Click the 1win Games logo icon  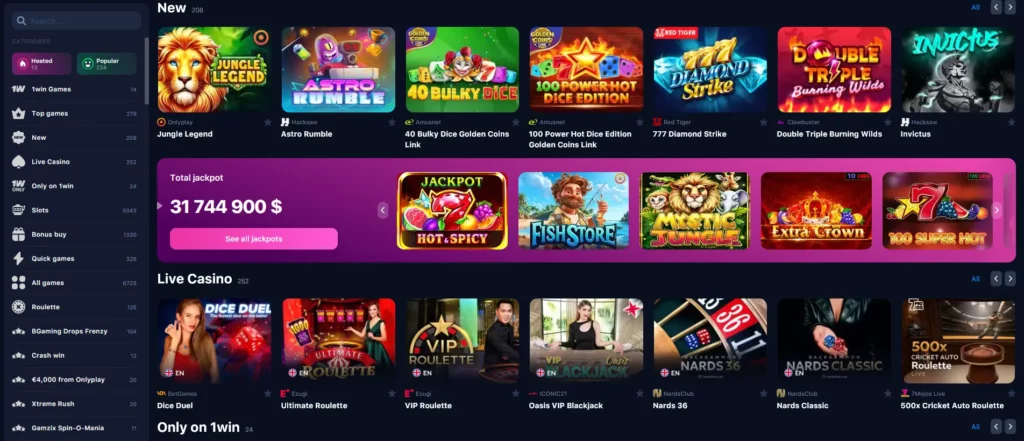click(x=18, y=89)
